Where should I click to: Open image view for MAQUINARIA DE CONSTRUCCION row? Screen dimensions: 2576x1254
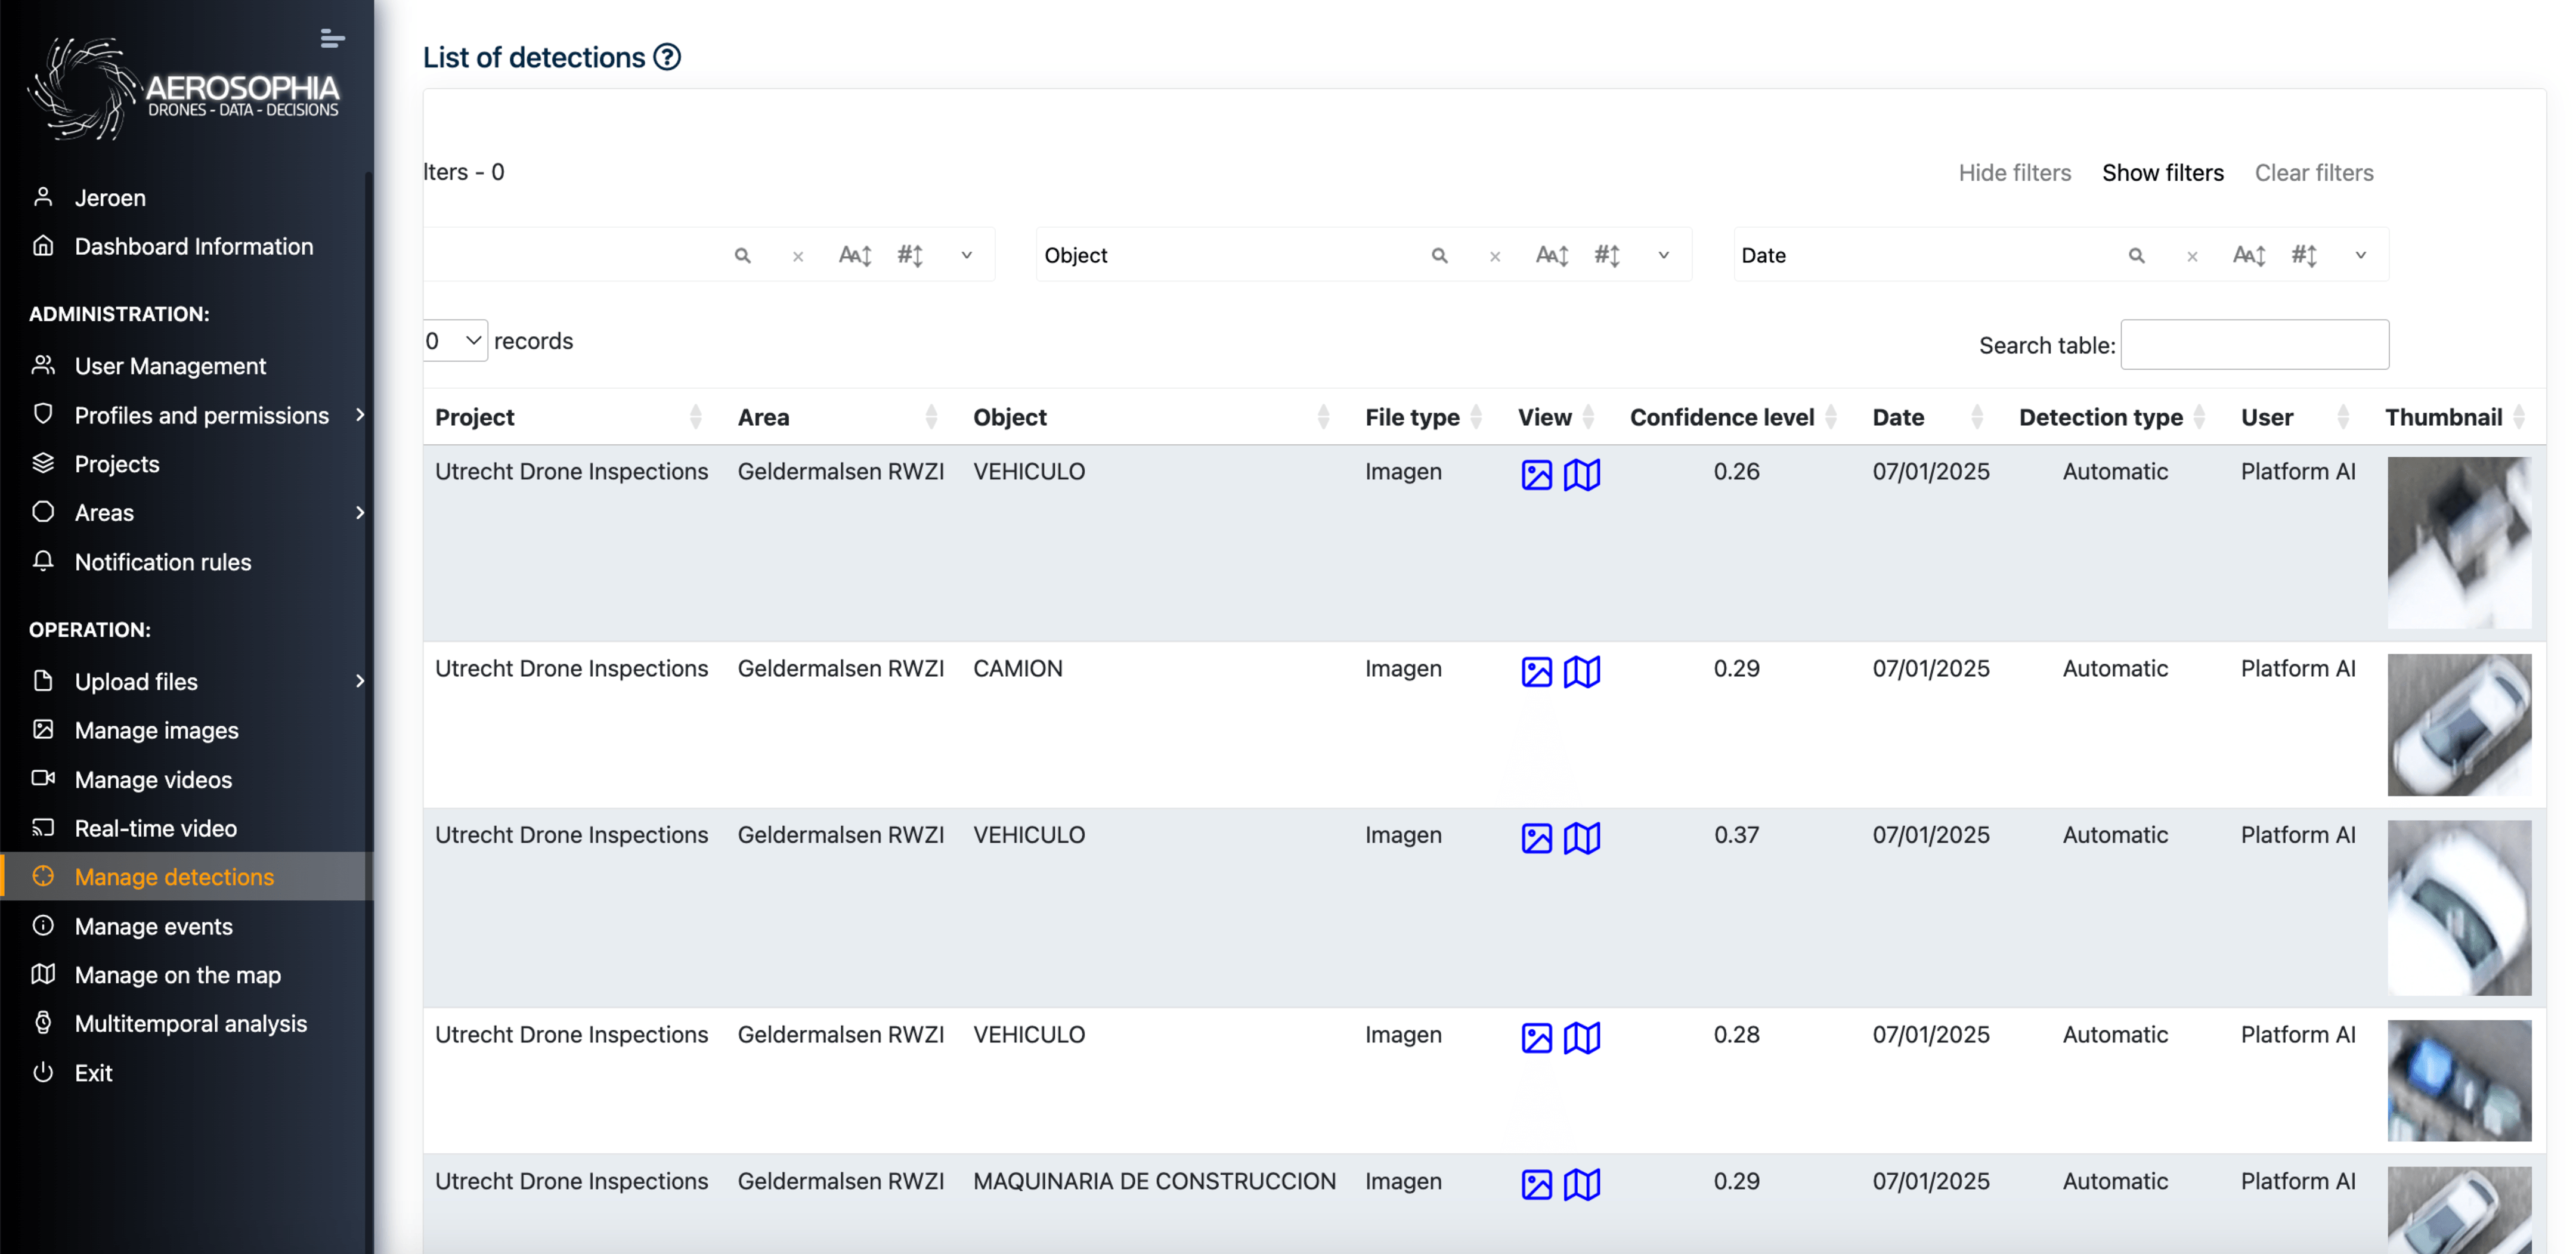click(x=1536, y=1184)
